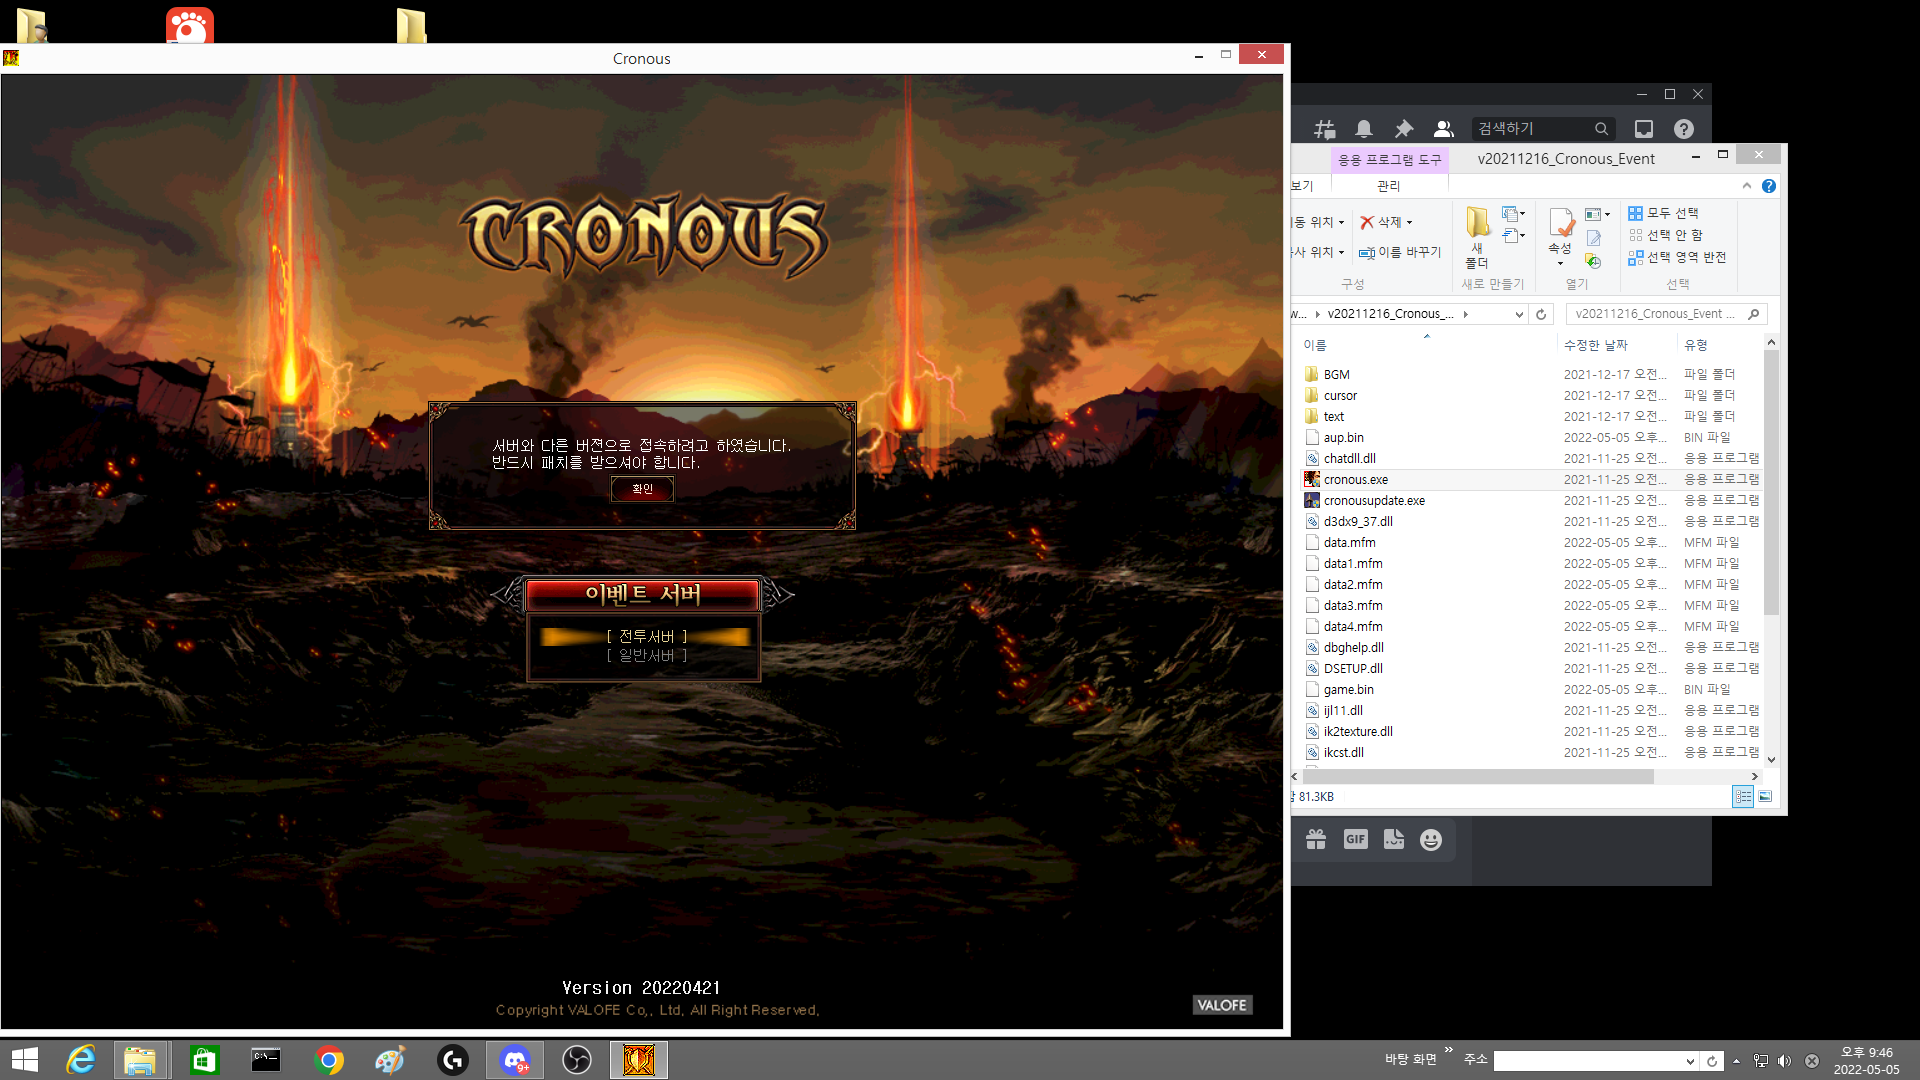Screen dimensions: 1920x1080
Task: Sort by 수정한 날짜 column header
Action: (1617, 345)
